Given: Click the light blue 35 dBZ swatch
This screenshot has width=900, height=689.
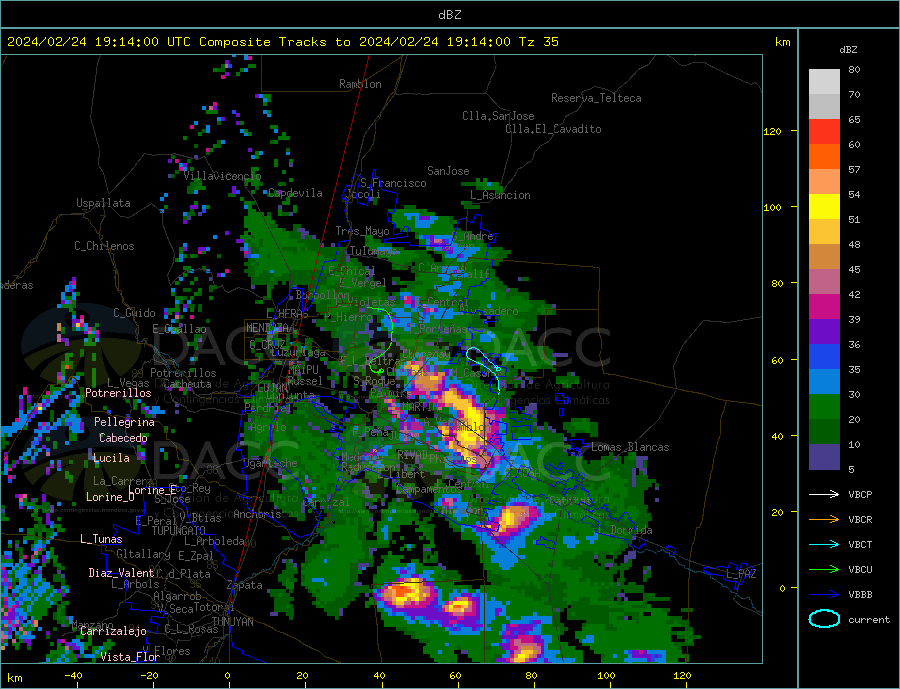Looking at the screenshot, I should click(824, 382).
